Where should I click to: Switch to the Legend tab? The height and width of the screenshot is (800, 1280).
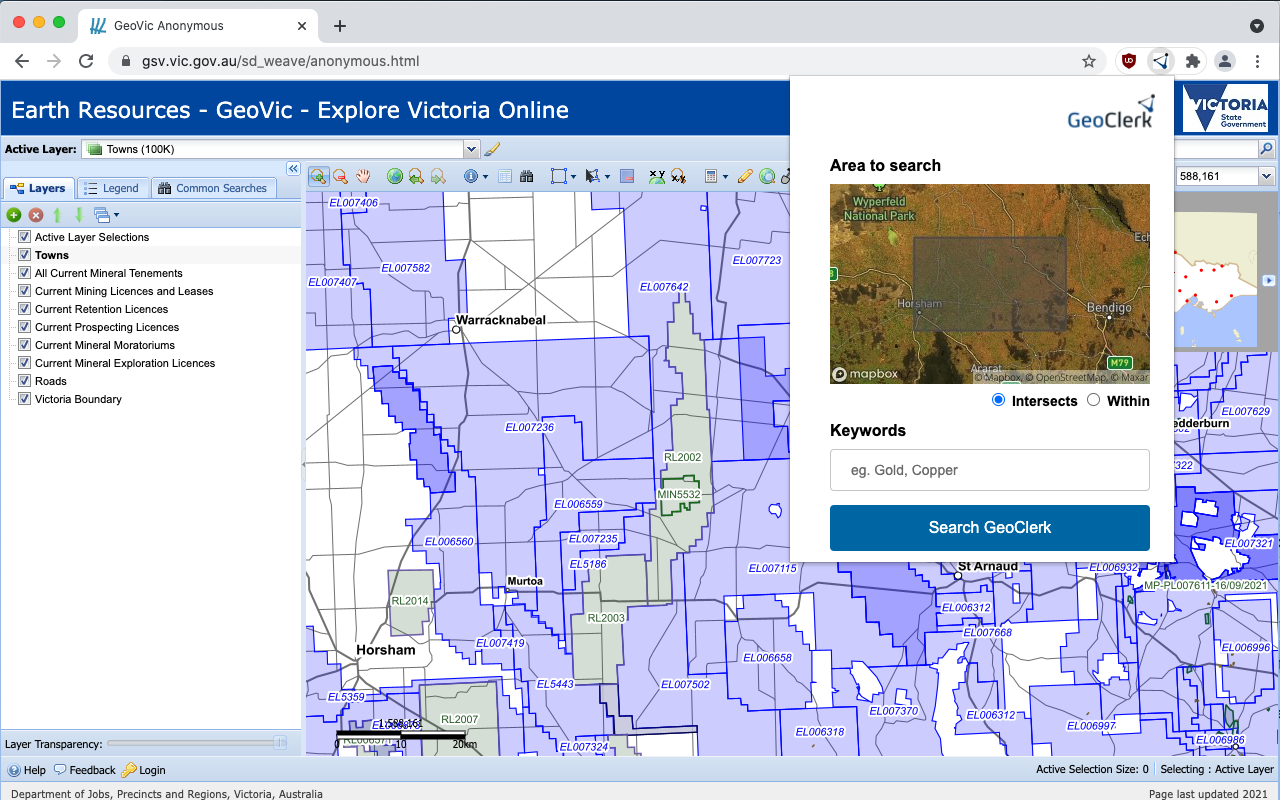pos(112,188)
